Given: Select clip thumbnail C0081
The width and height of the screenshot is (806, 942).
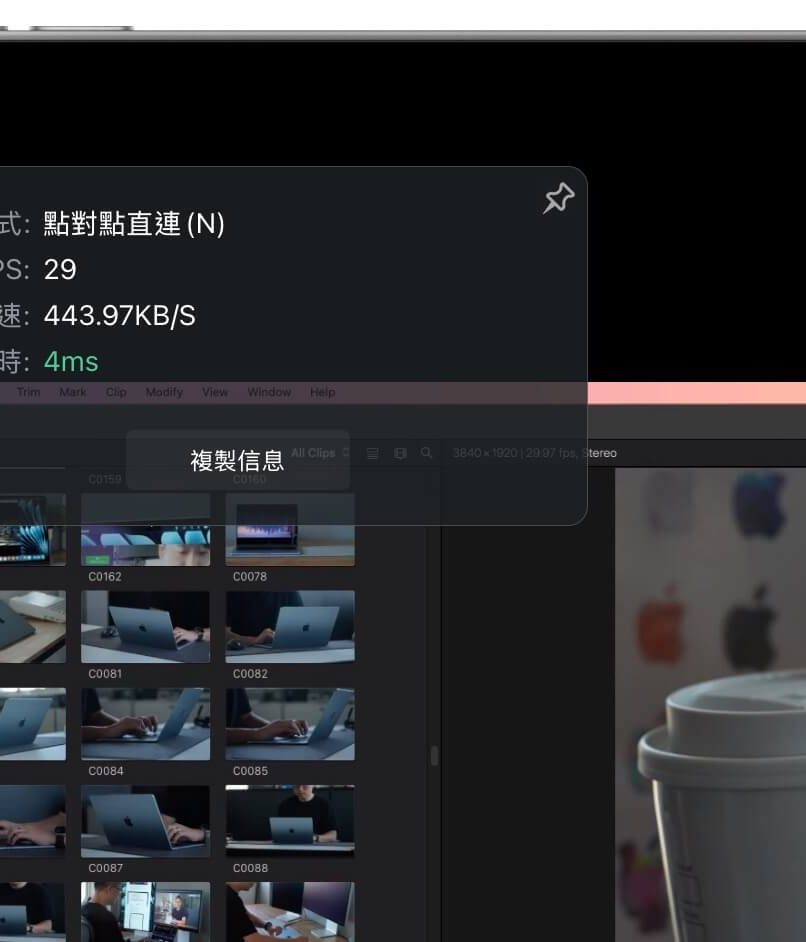Looking at the screenshot, I should point(145,626).
